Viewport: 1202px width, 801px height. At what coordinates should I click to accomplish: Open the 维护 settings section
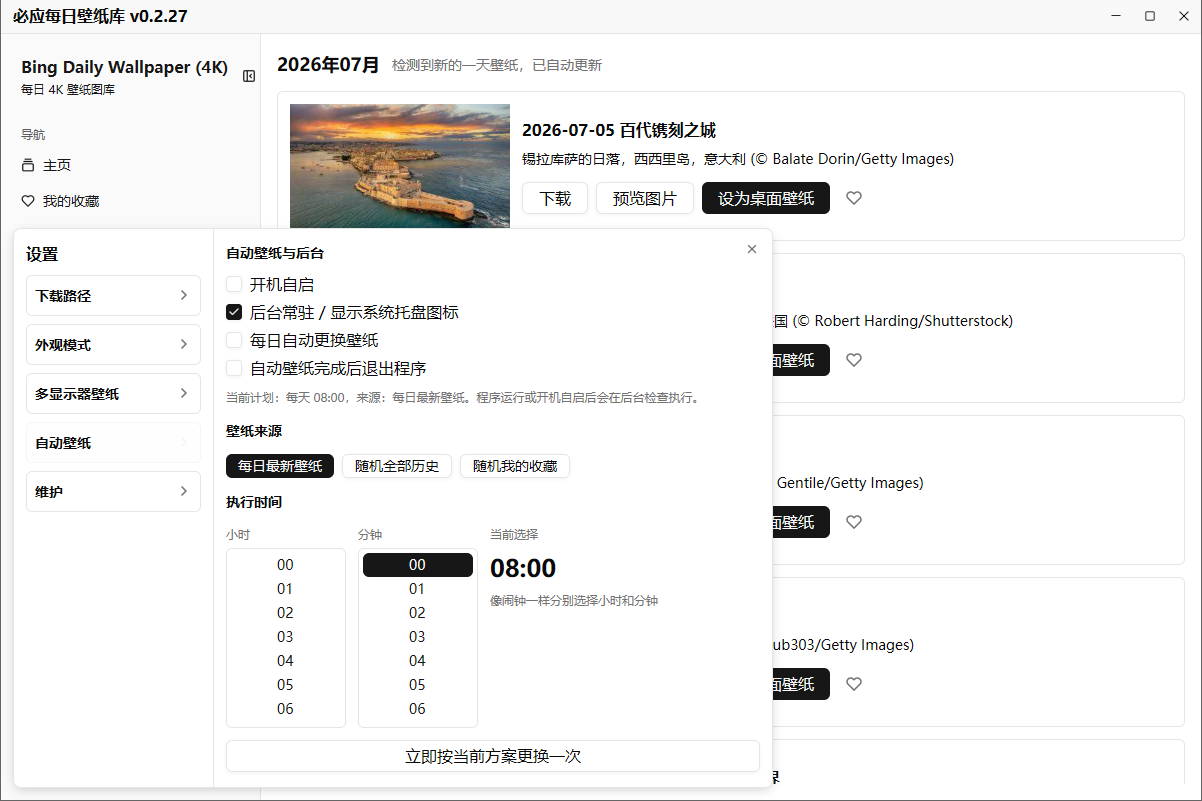tap(113, 492)
